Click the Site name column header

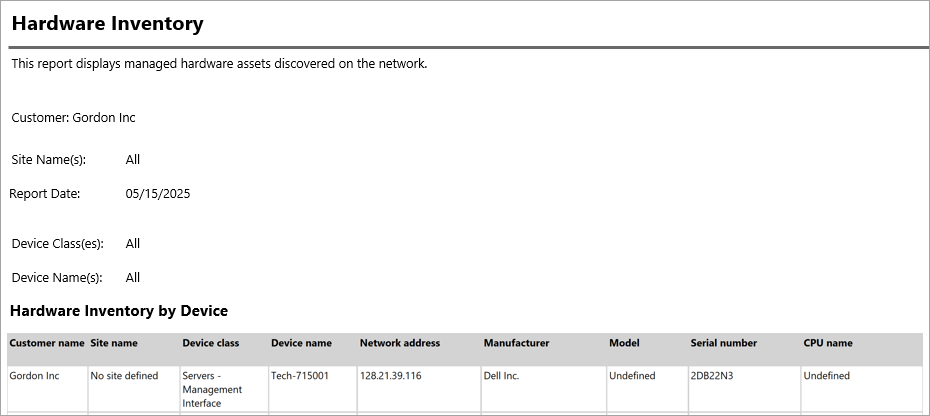(x=114, y=343)
